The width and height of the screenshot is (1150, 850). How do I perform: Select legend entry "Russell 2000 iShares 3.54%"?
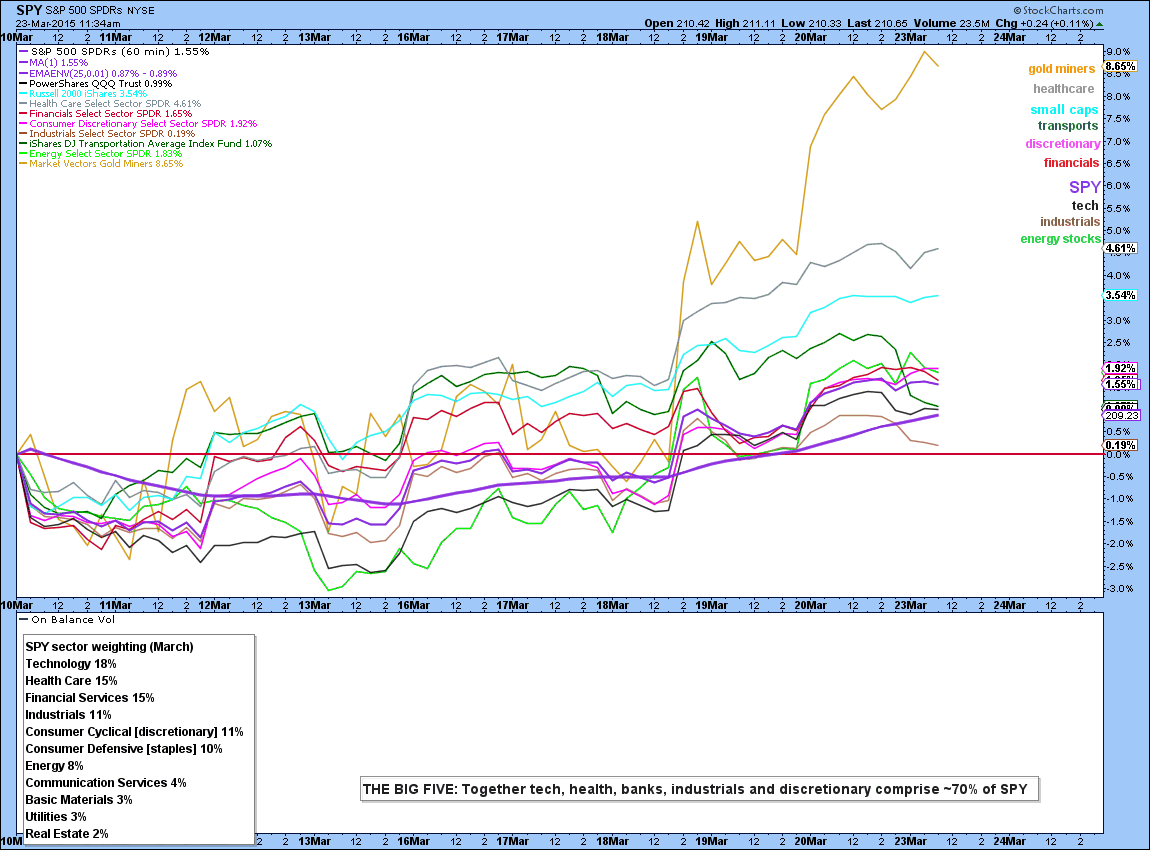pyautogui.click(x=83, y=94)
